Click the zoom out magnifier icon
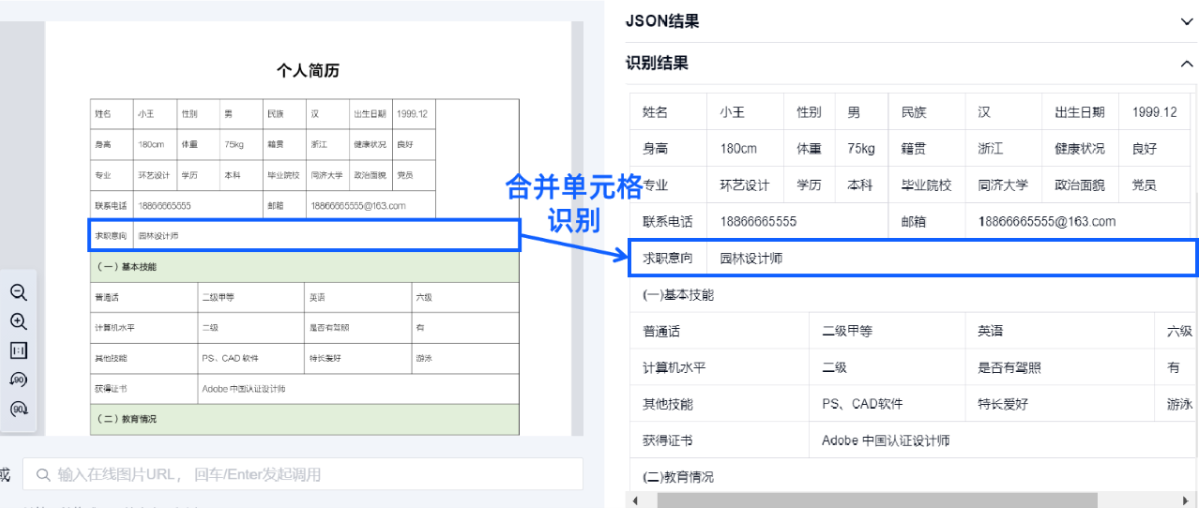Image resolution: width=1201 pixels, height=526 pixels. (x=18, y=293)
